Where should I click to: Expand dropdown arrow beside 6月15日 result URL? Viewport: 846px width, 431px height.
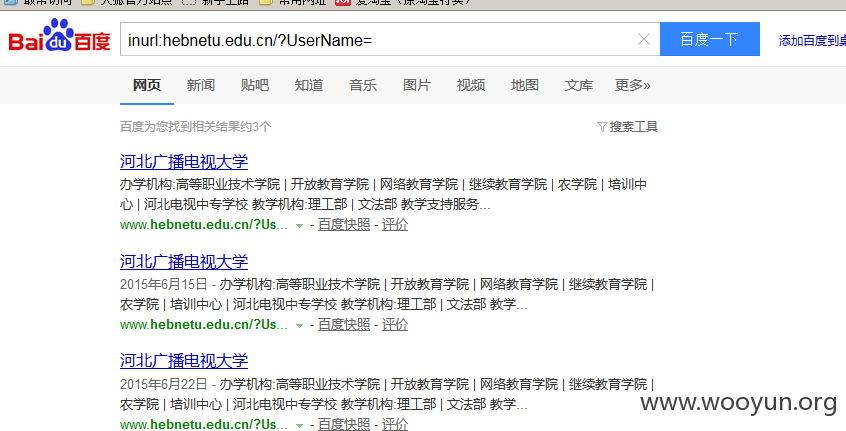[x=299, y=326]
